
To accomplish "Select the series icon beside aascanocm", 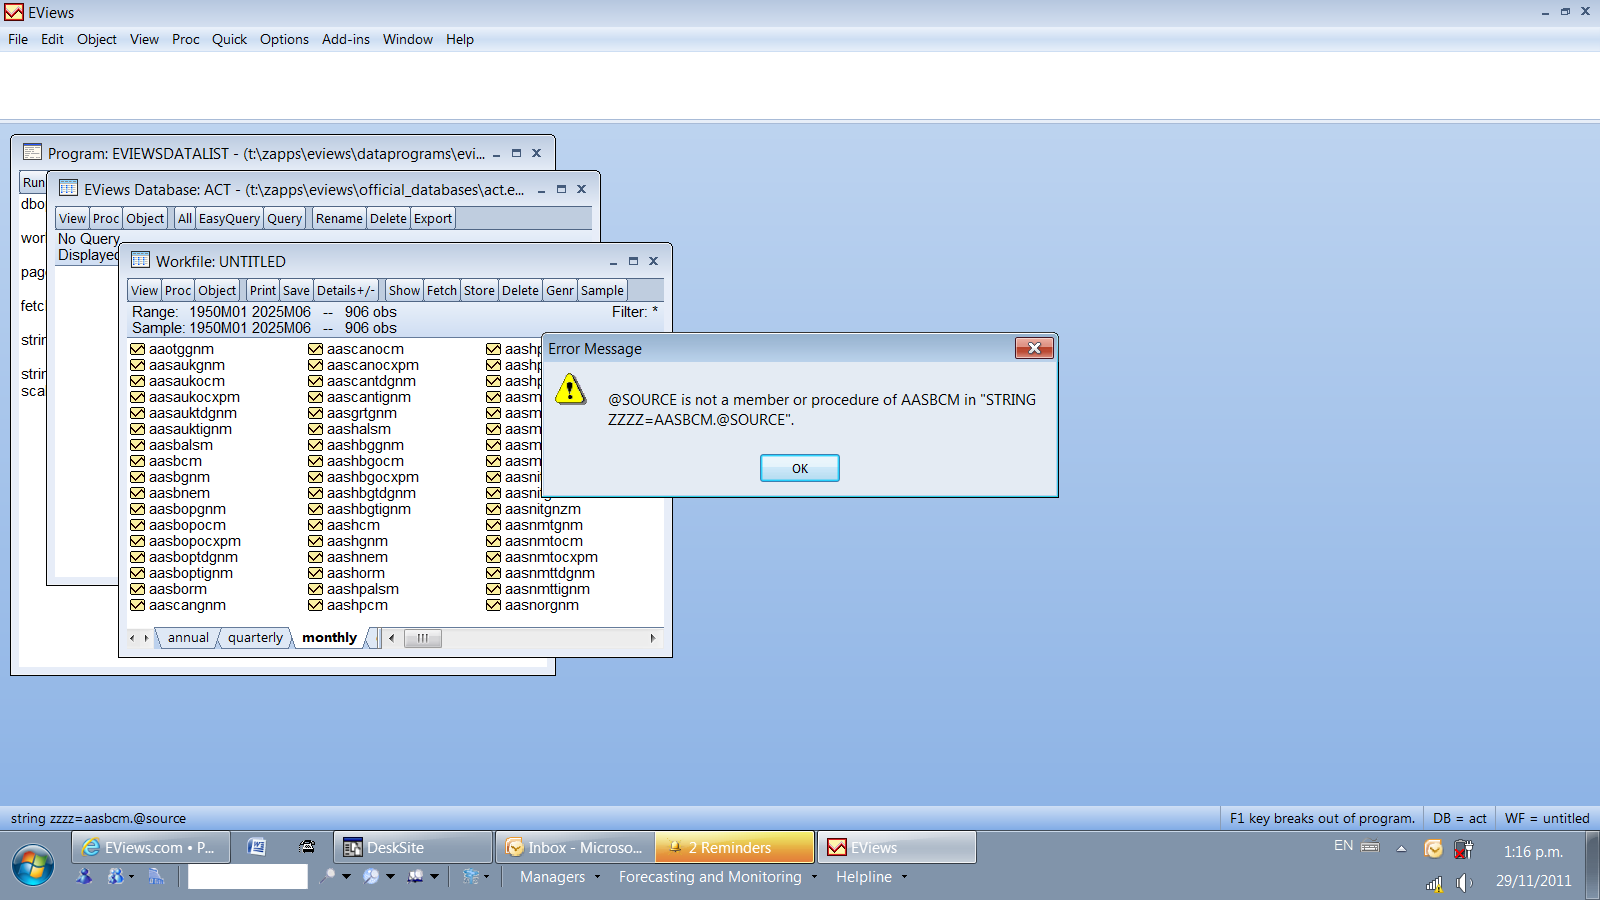I will [315, 349].
